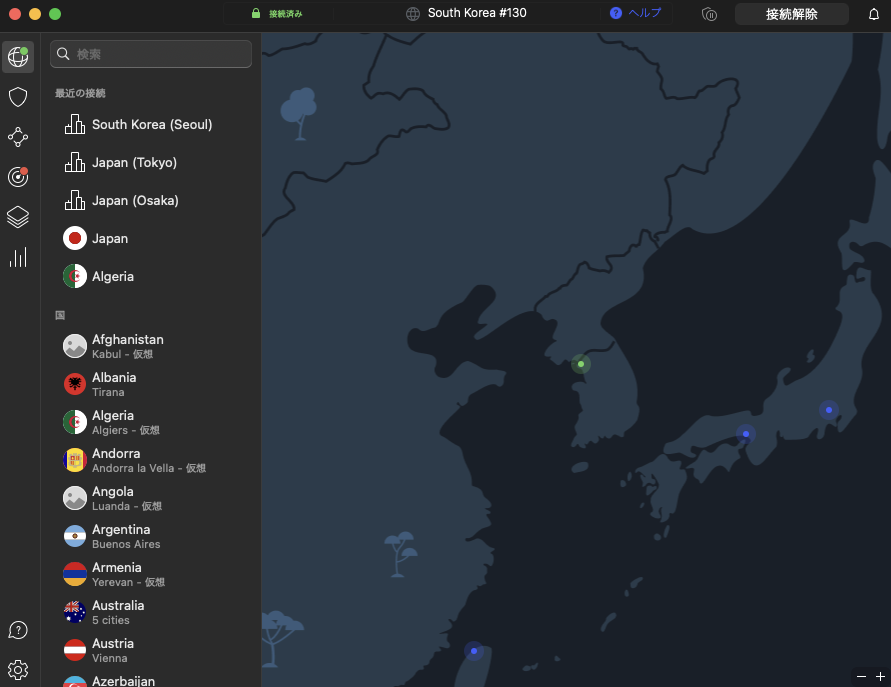
Task: Open the ヘルプ help link
Action: point(636,14)
